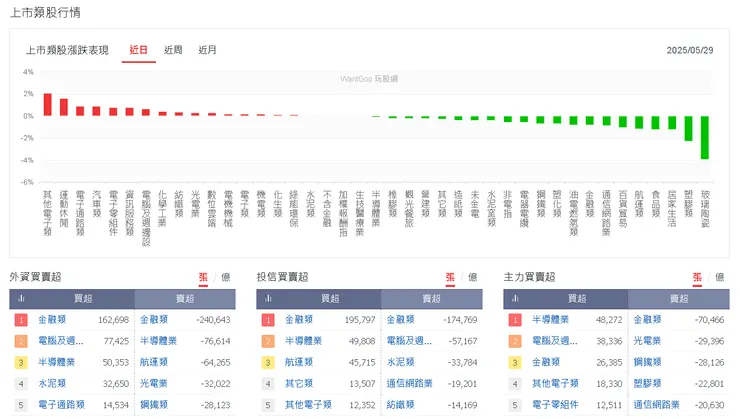Open 金融類 link with -240,643 in 外資賣超
Viewport: 740px width, 419px height.
coord(154,319)
